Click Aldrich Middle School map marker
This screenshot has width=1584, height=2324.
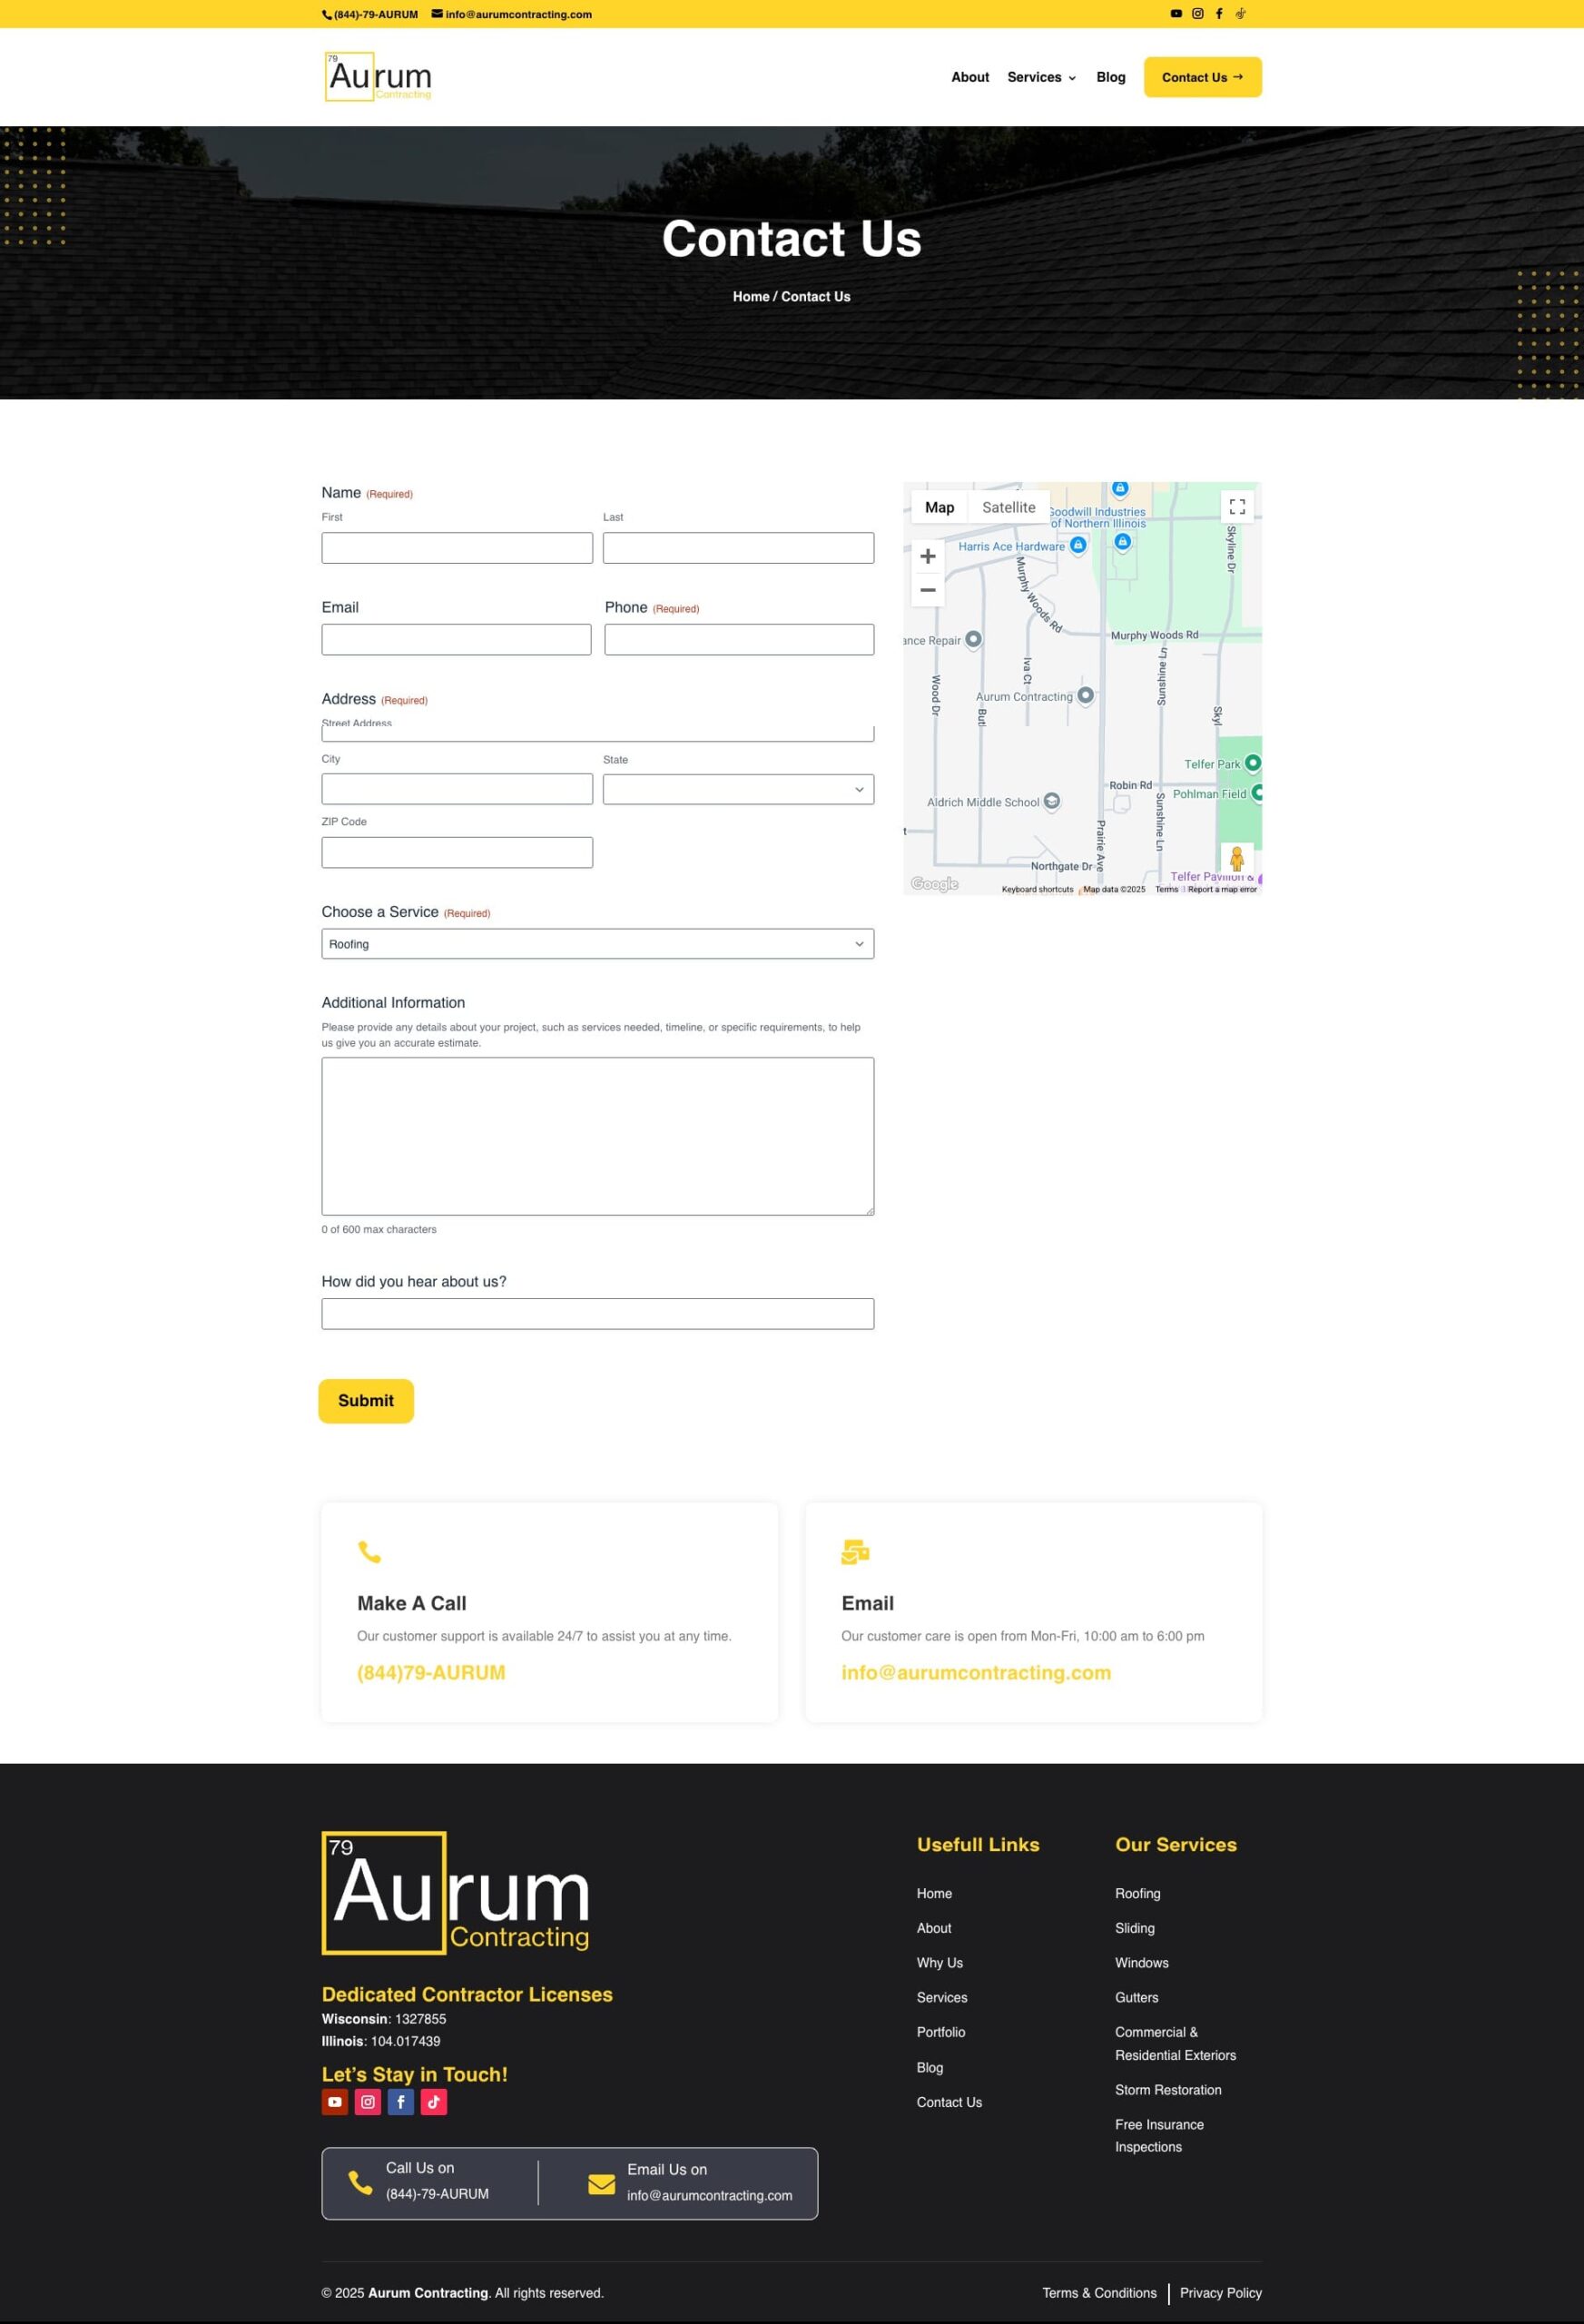point(1052,801)
